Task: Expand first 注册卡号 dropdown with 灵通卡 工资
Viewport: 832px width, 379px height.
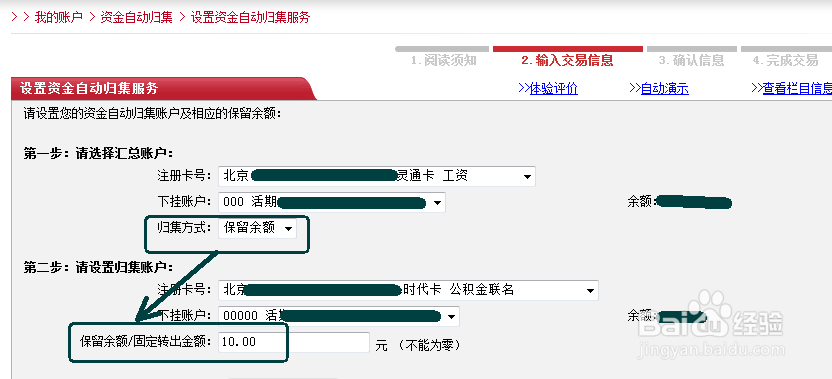Action: (377, 176)
